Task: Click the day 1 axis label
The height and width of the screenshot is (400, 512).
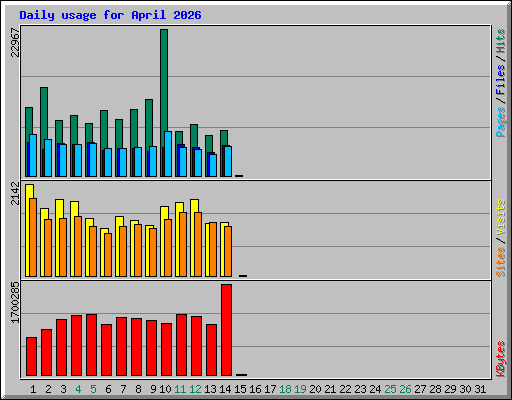Action: [x=33, y=389]
